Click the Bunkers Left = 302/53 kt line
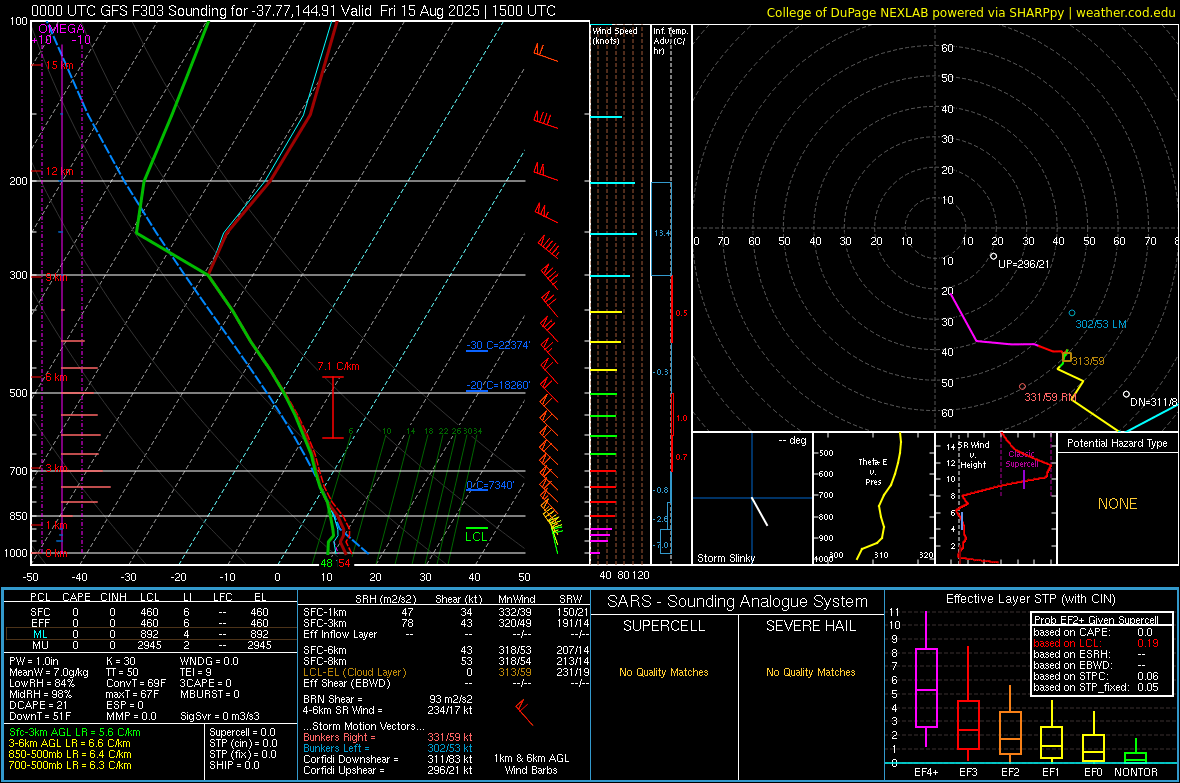The image size is (1180, 783). 388,748
